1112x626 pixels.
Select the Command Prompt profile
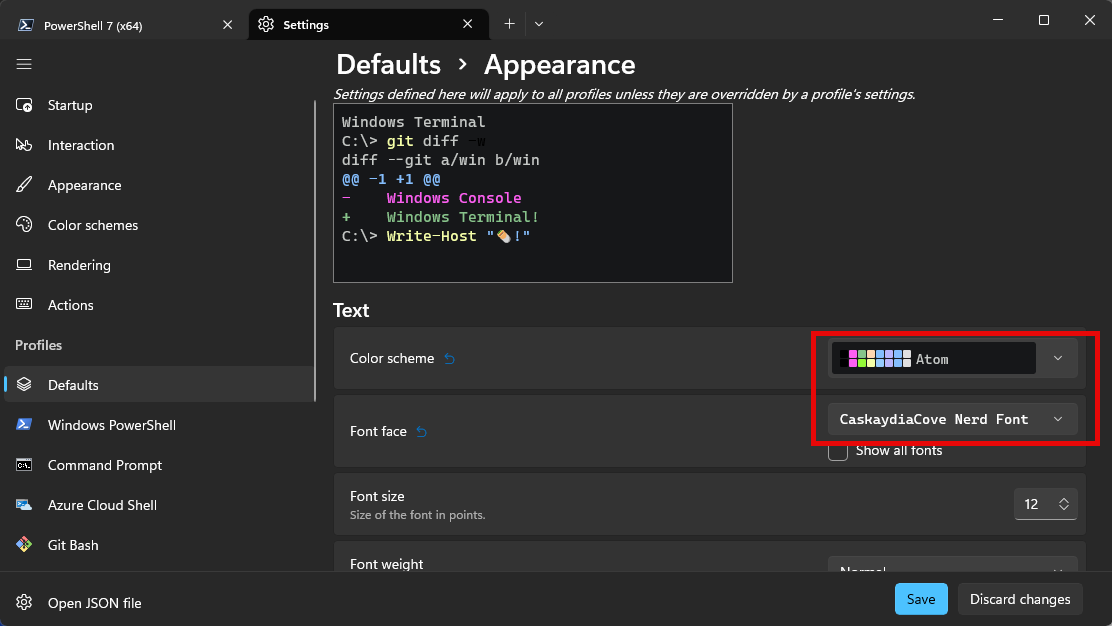click(x=159, y=465)
